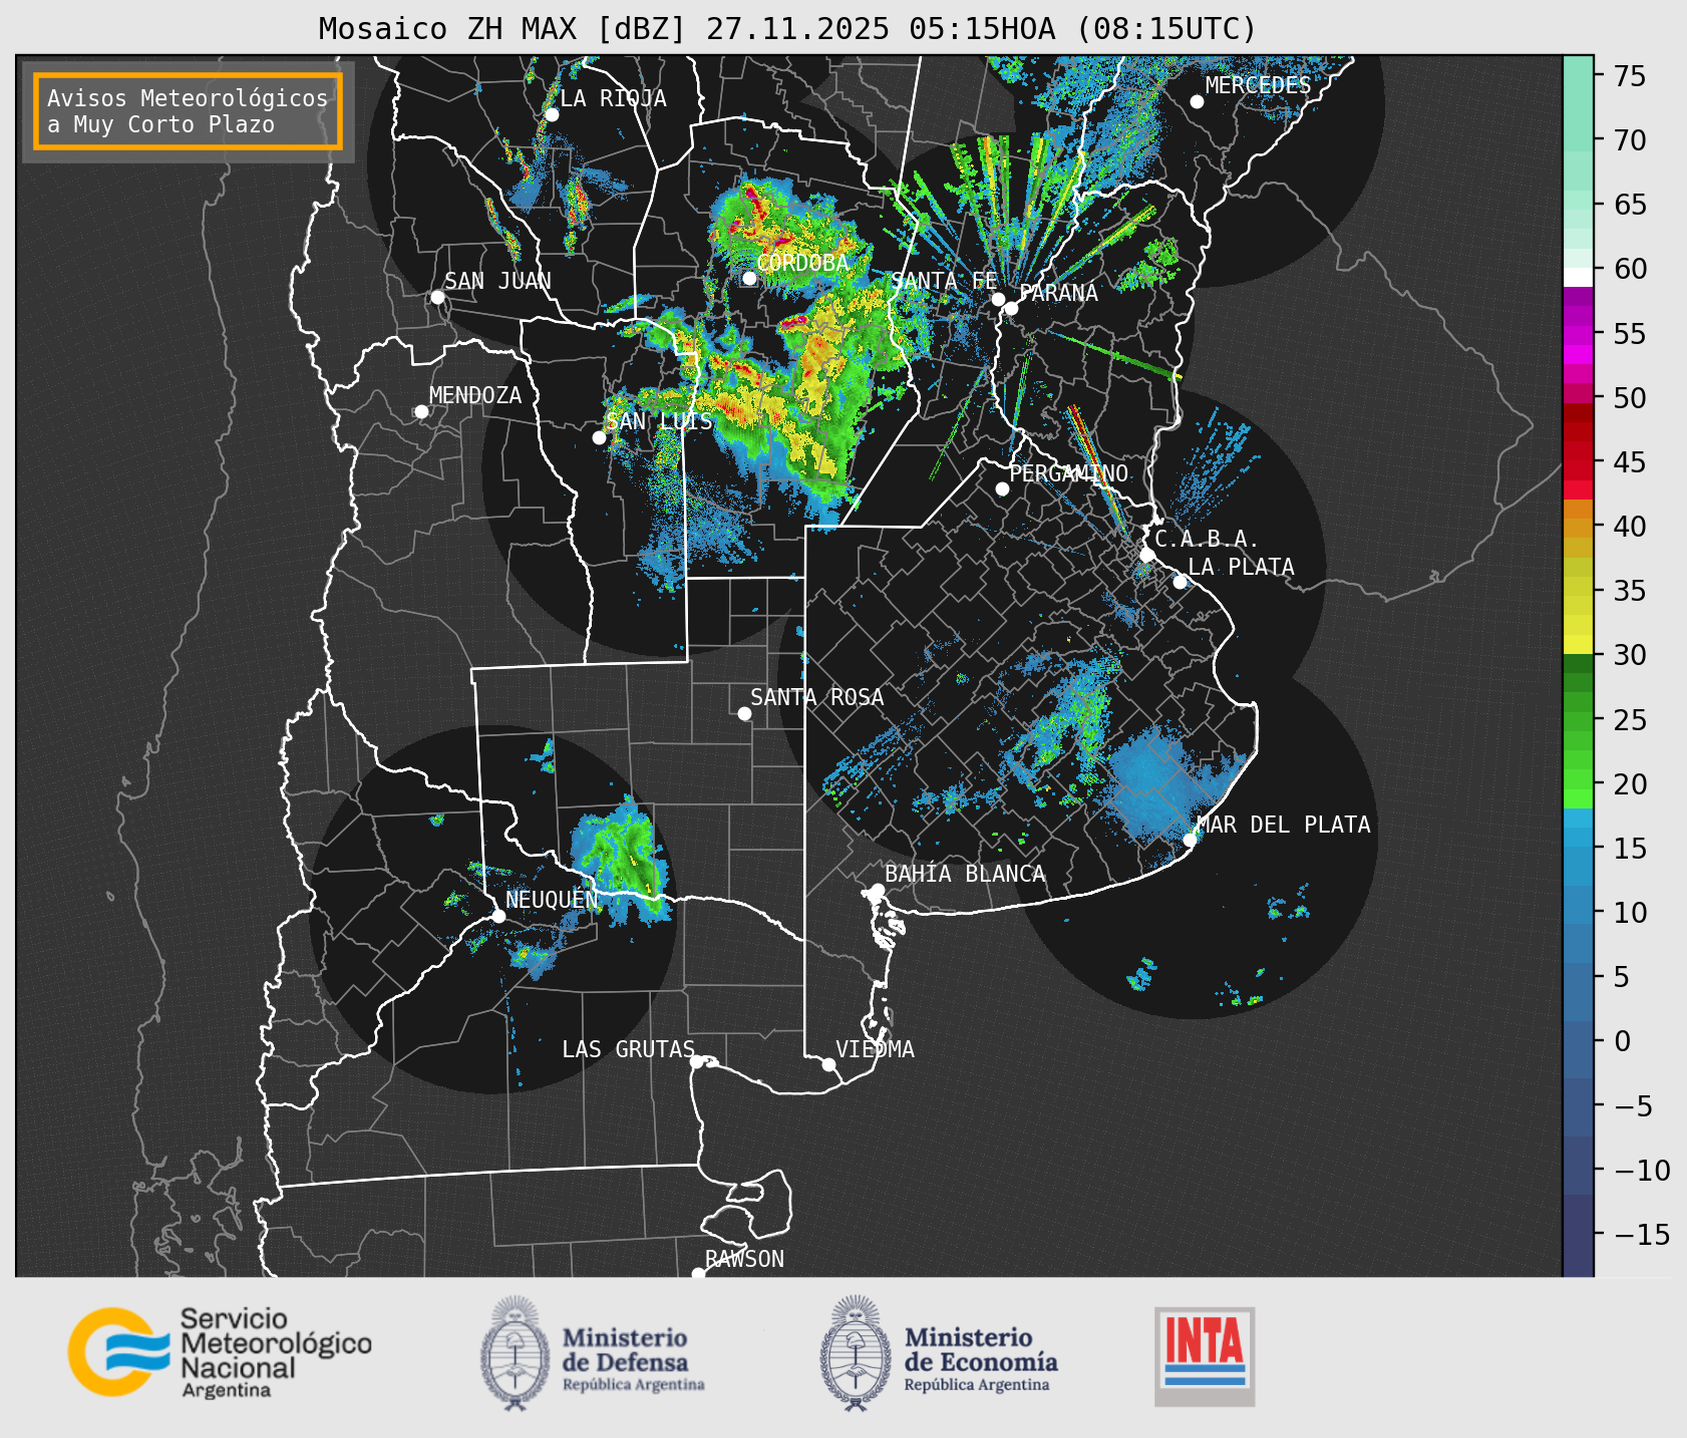Click the magenta 55 dBZ colorbar band
1687x1438 pixels.
click(1578, 334)
